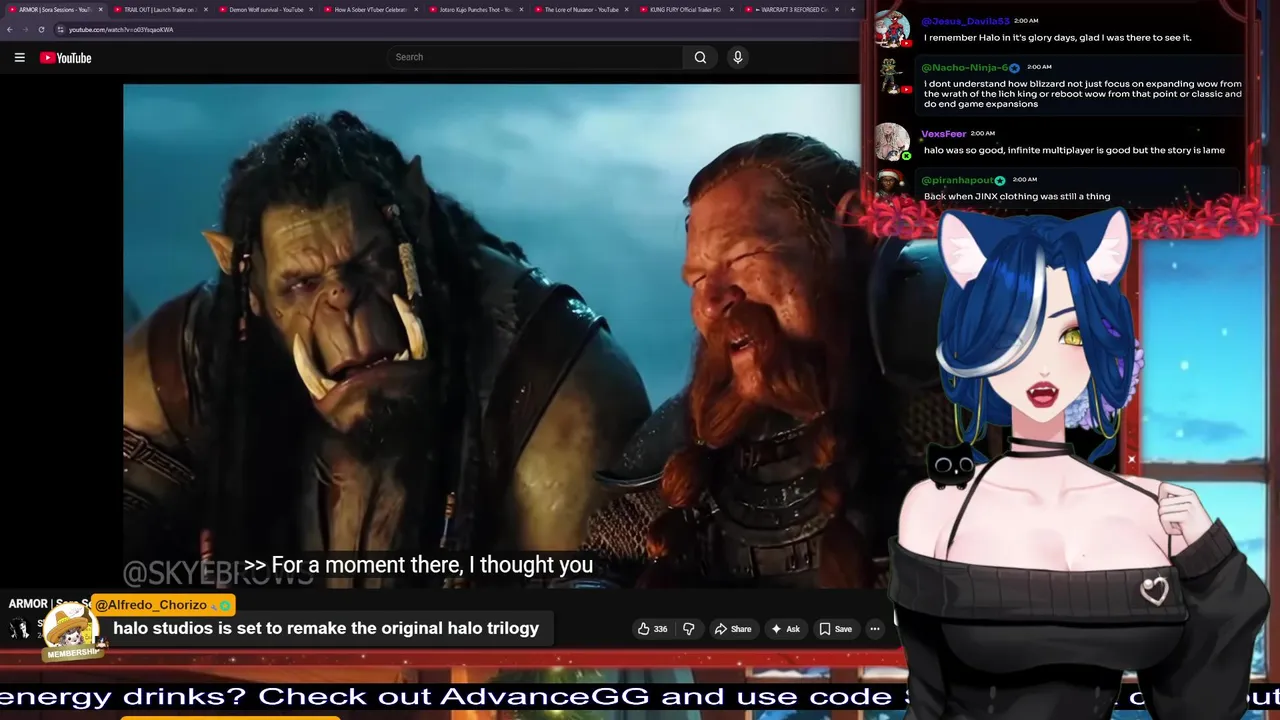The image size is (1280, 720).
Task: Focus the YouTube search field
Action: click(535, 57)
